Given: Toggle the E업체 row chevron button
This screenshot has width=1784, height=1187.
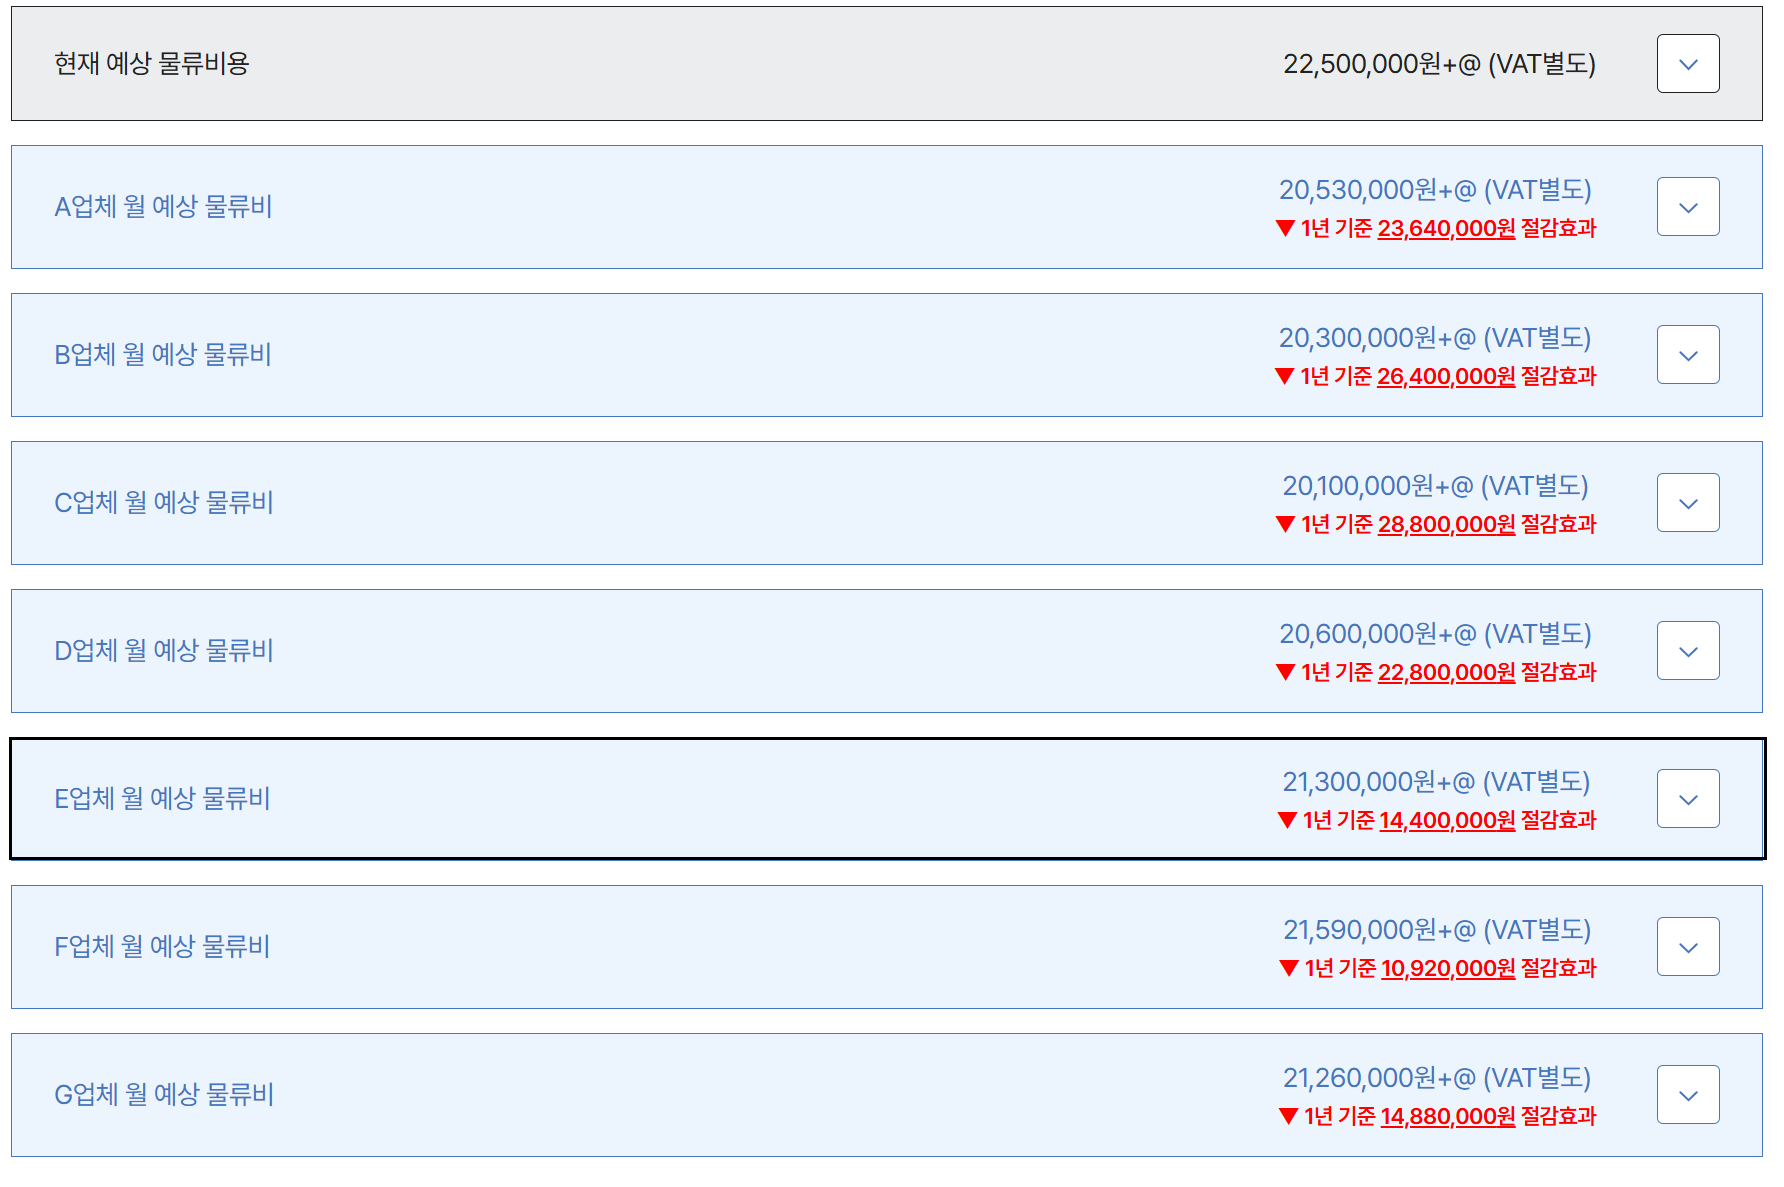Looking at the screenshot, I should [x=1687, y=799].
